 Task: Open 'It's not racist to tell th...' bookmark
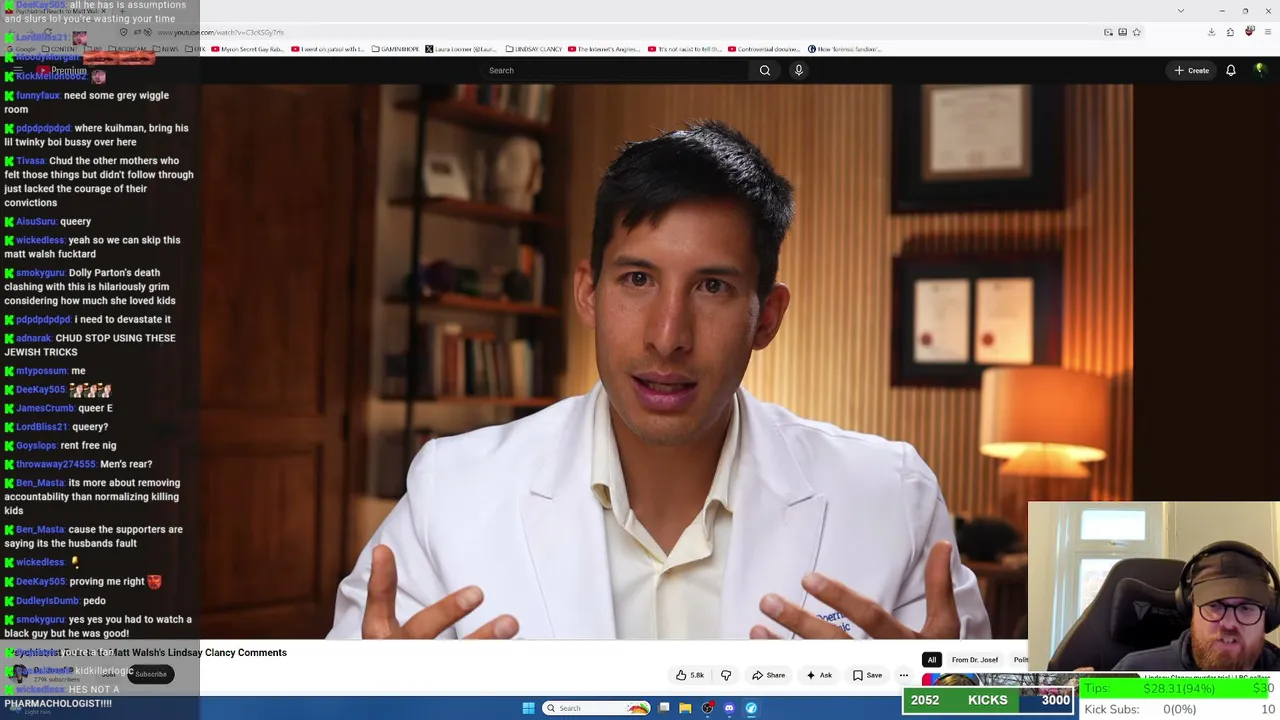685,49
